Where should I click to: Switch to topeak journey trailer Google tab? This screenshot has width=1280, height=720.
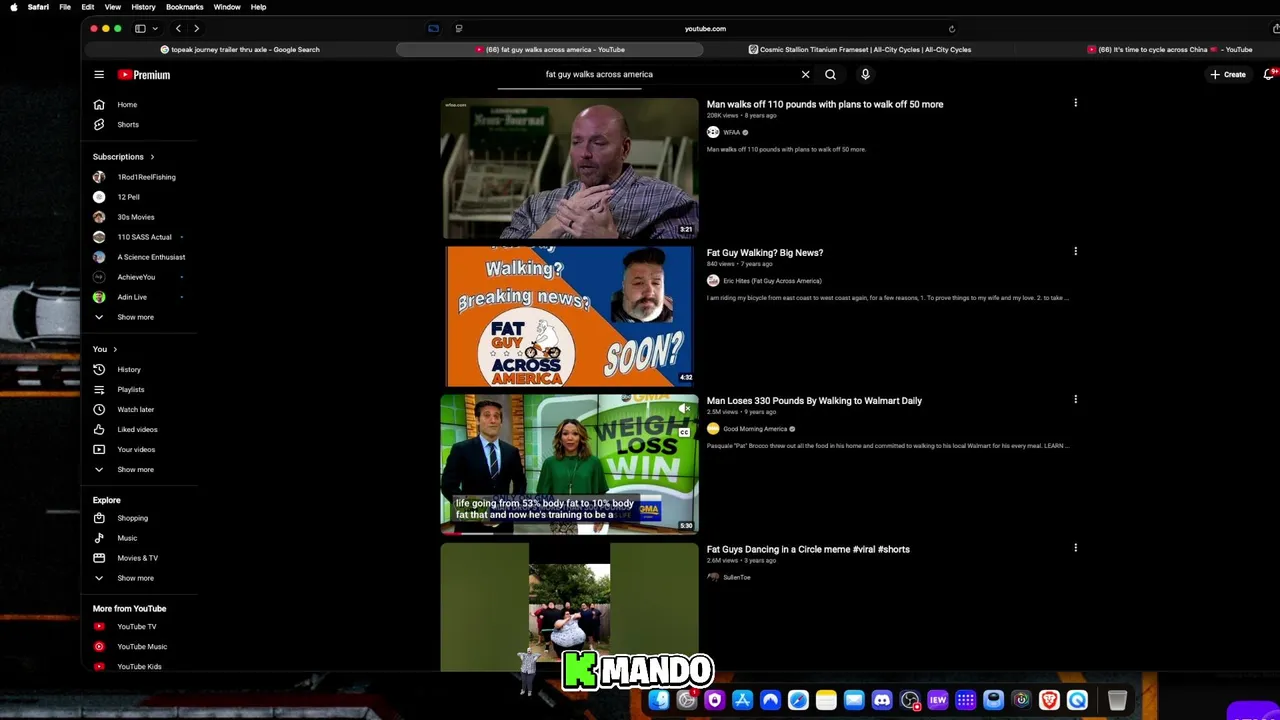point(240,49)
